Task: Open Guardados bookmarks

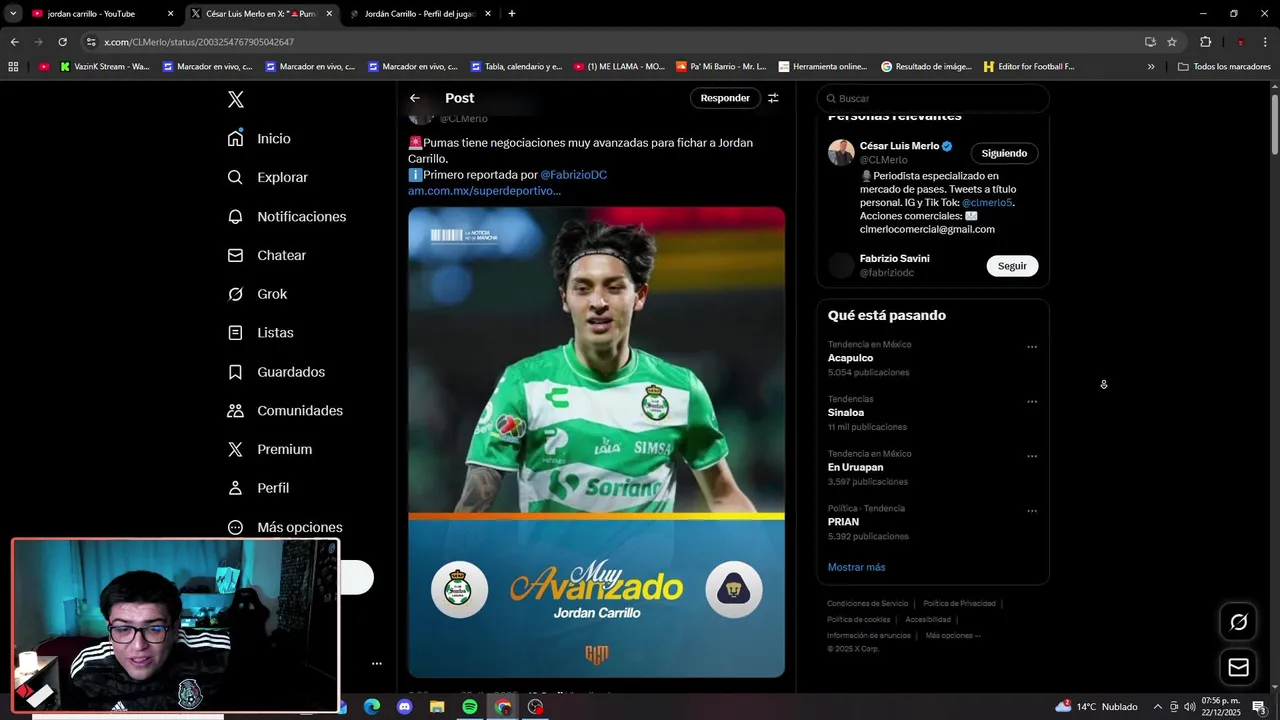Action: point(276,371)
